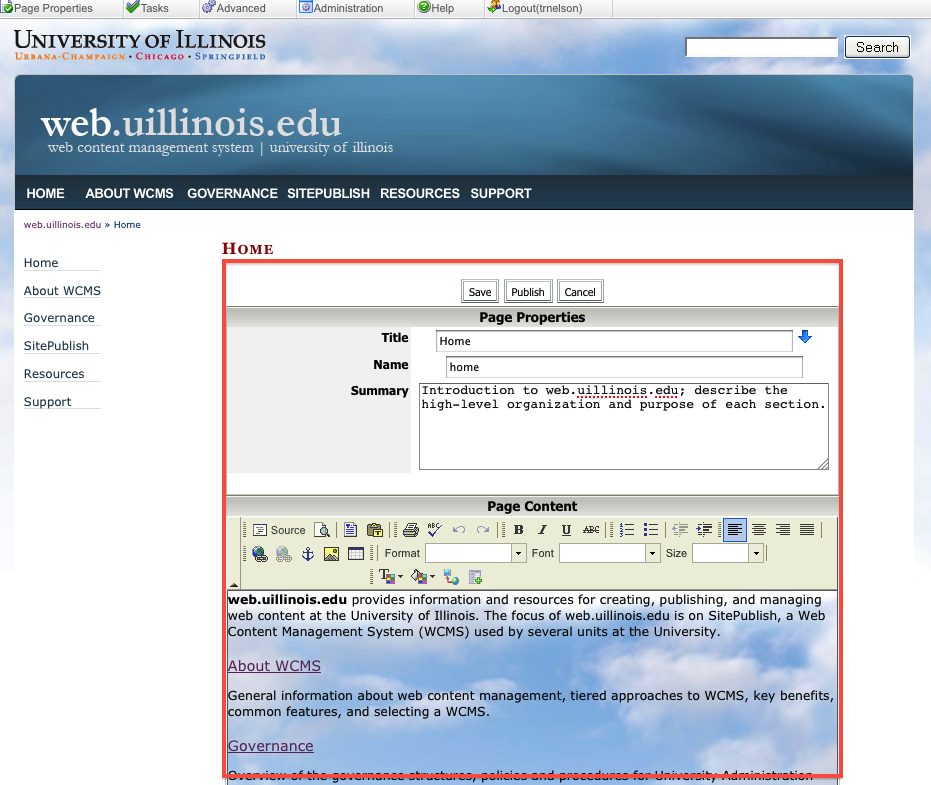Image resolution: width=931 pixels, height=785 pixels.
Task: Open the Tasks menu
Action: point(148,8)
